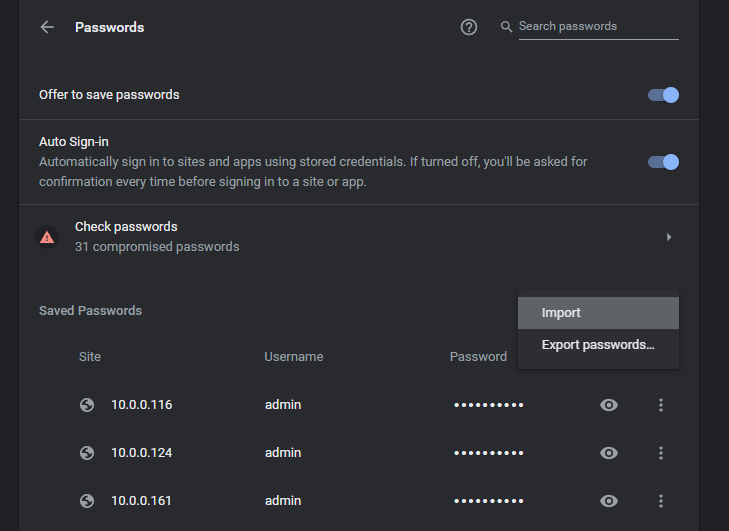Show password for 10.0.0.116

(x=609, y=405)
